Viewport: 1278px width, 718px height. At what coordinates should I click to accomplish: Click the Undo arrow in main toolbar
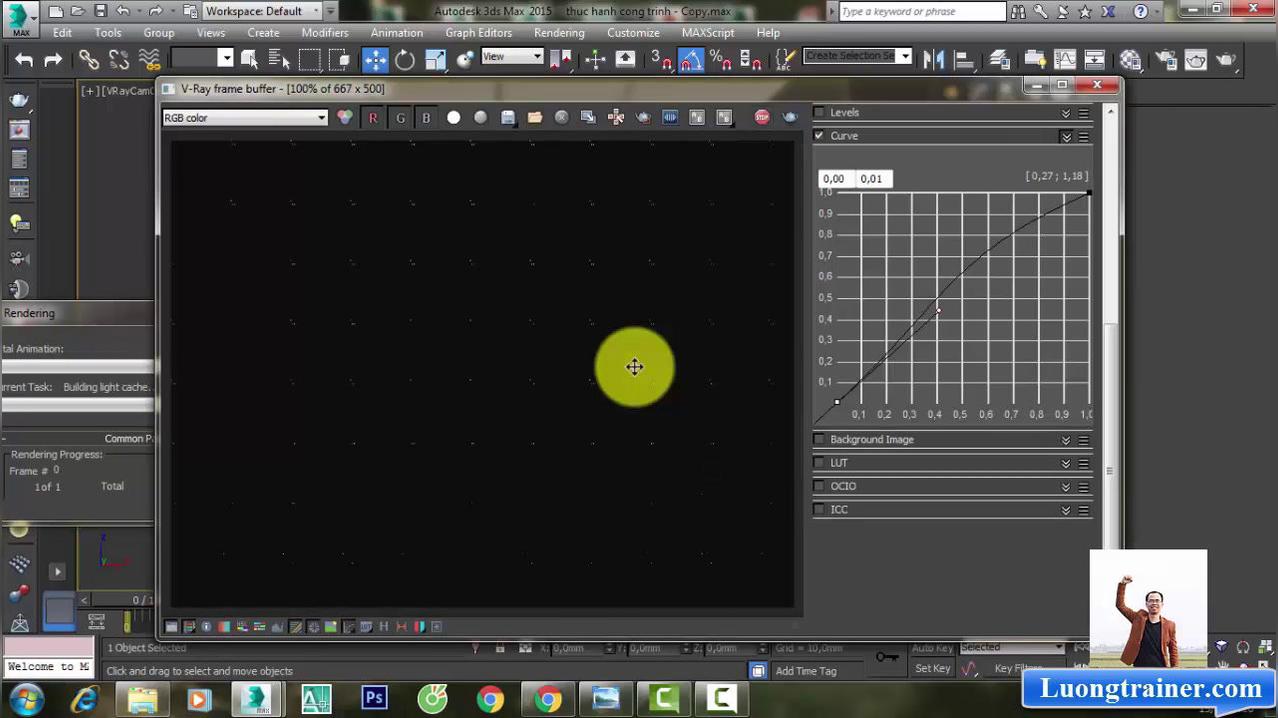click(x=24, y=59)
